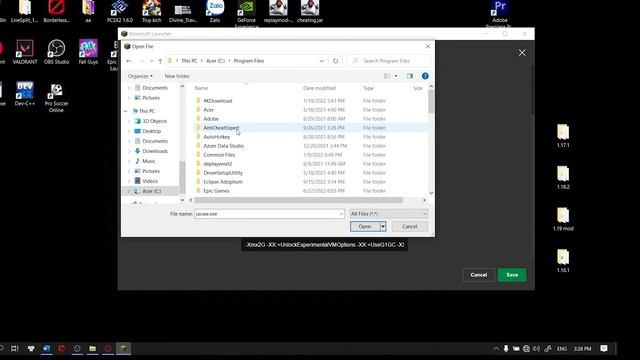
Task: Open the Open button split arrow
Action: pos(383,227)
